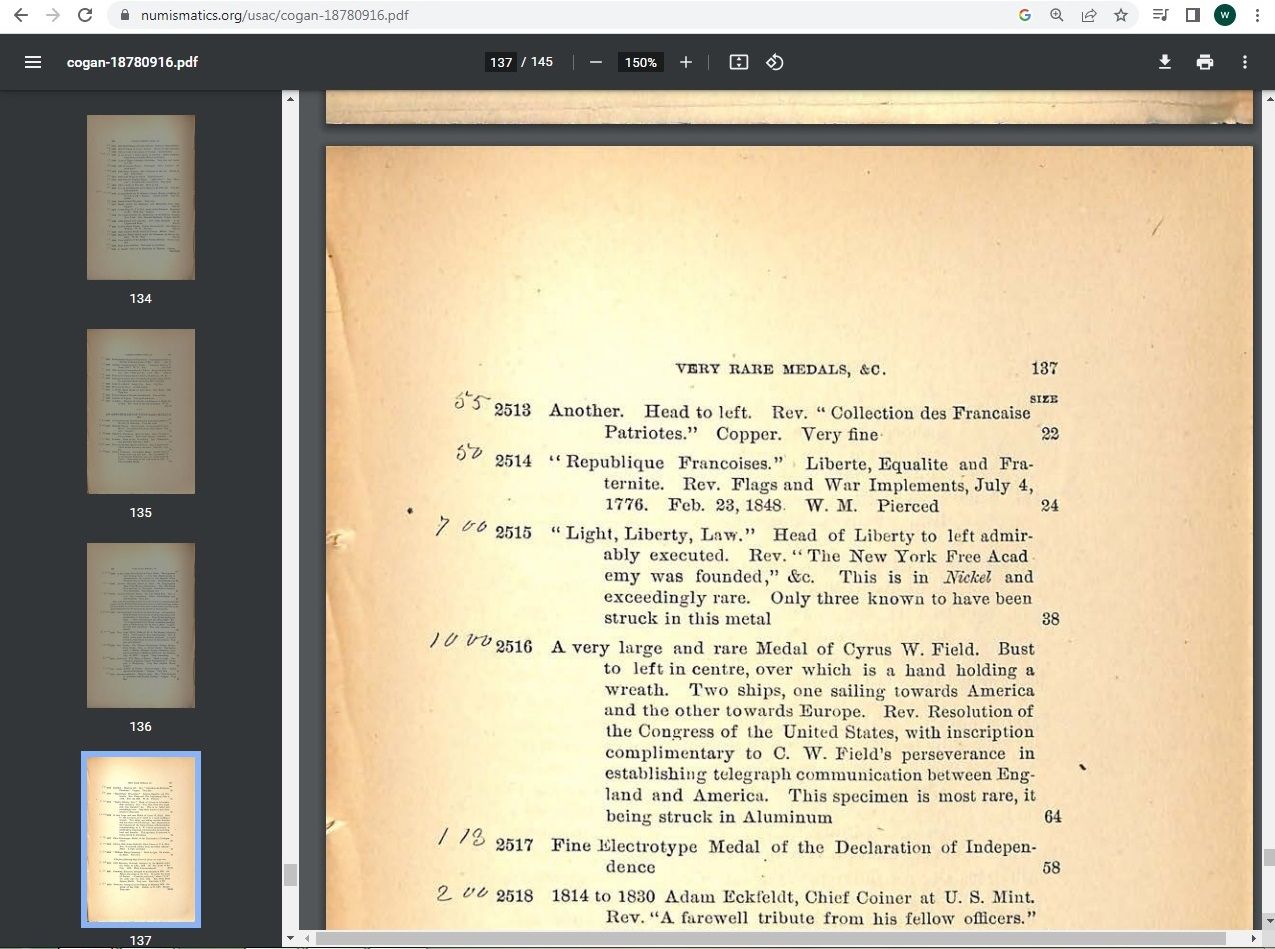
Task: Edit the current page number field 137
Action: pyautogui.click(x=501, y=62)
